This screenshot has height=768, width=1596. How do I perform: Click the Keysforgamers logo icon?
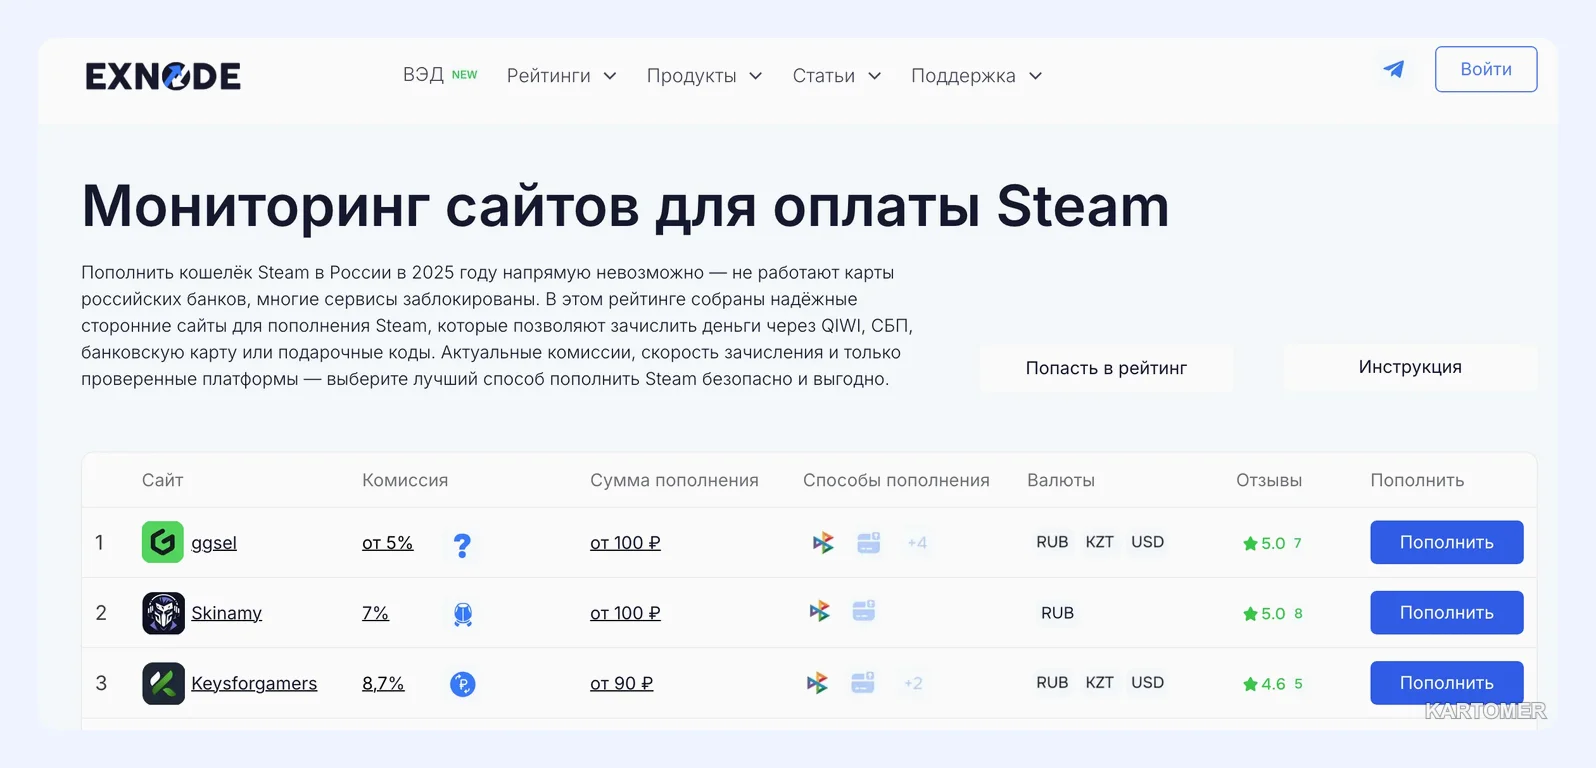pyautogui.click(x=163, y=683)
